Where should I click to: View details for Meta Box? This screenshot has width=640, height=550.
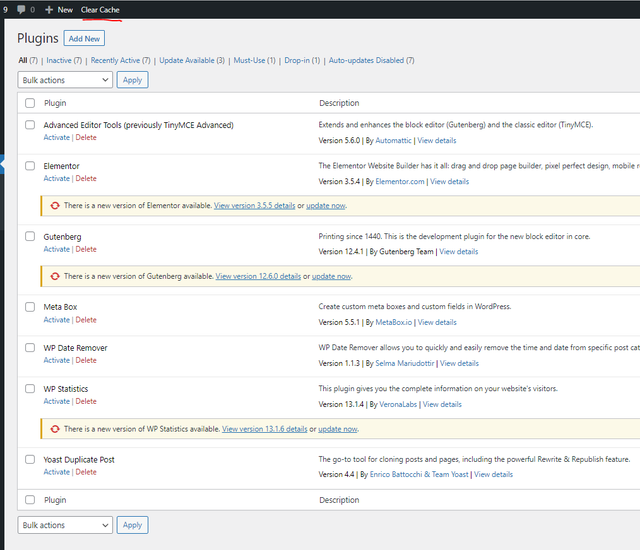coord(437,322)
